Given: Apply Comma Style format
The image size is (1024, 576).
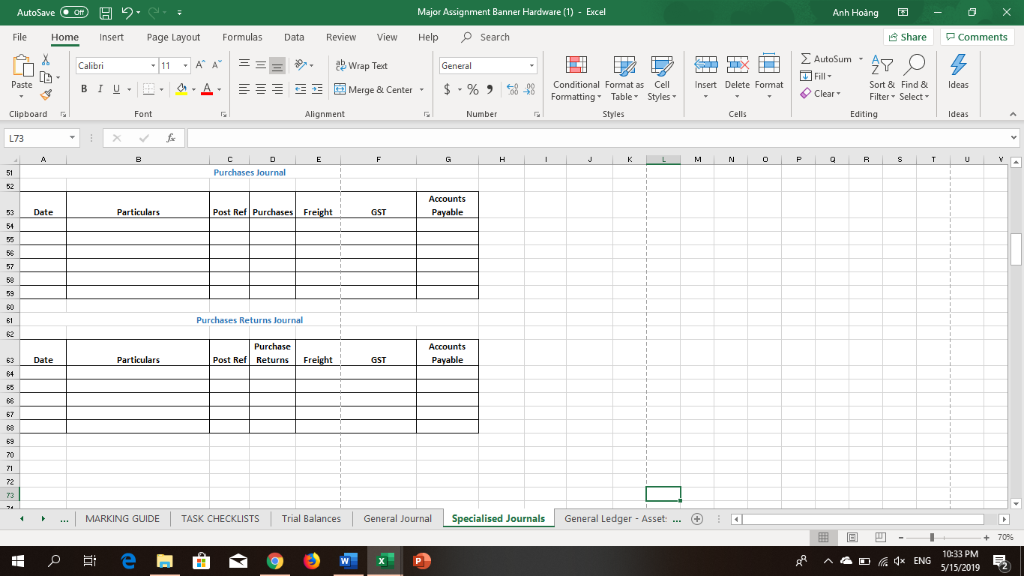Looking at the screenshot, I should tap(490, 89).
